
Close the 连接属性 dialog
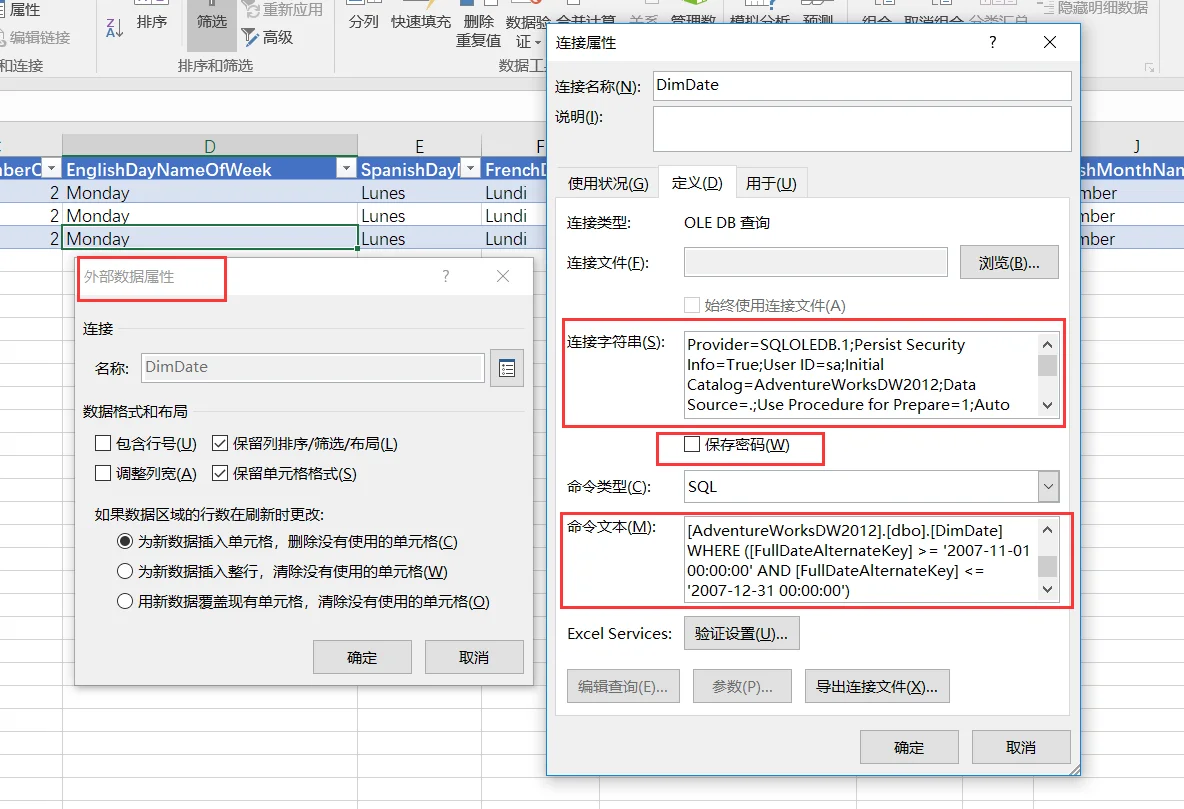(1050, 42)
